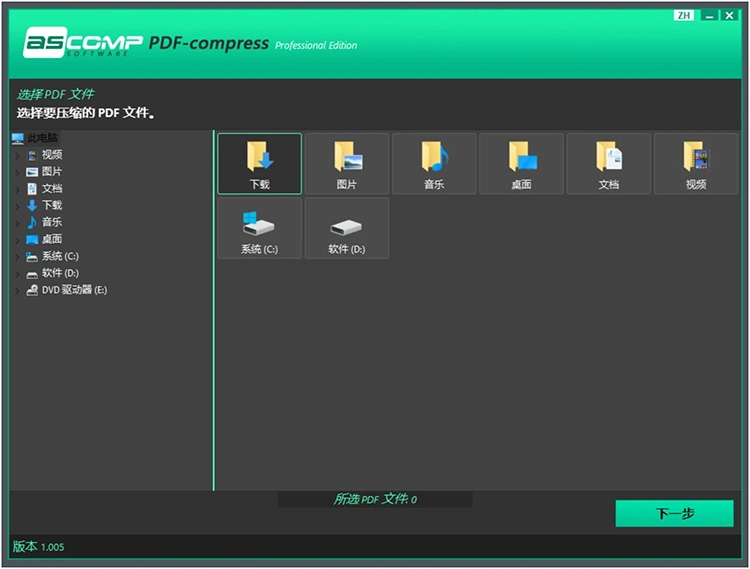Expand the 系统 (C:) tree node

coord(17,257)
